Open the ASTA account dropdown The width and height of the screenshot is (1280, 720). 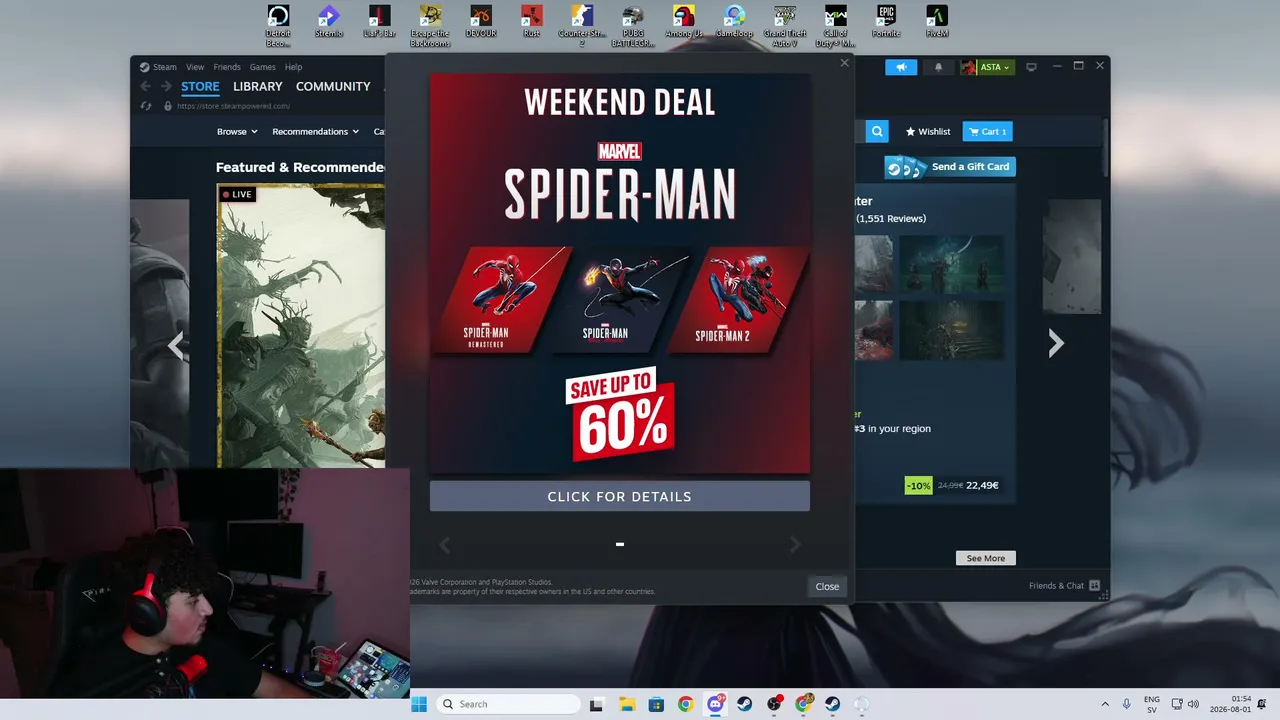[987, 67]
